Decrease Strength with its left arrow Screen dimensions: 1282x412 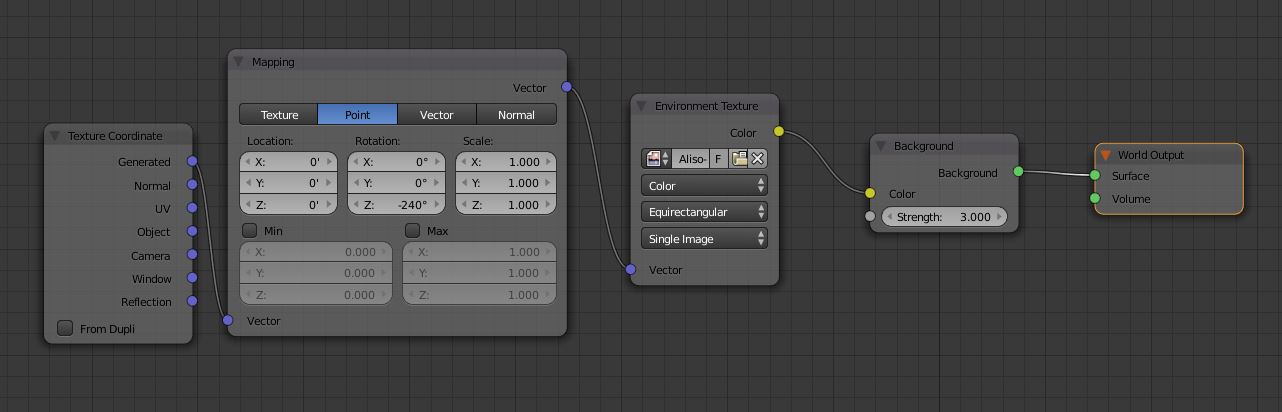pos(889,217)
